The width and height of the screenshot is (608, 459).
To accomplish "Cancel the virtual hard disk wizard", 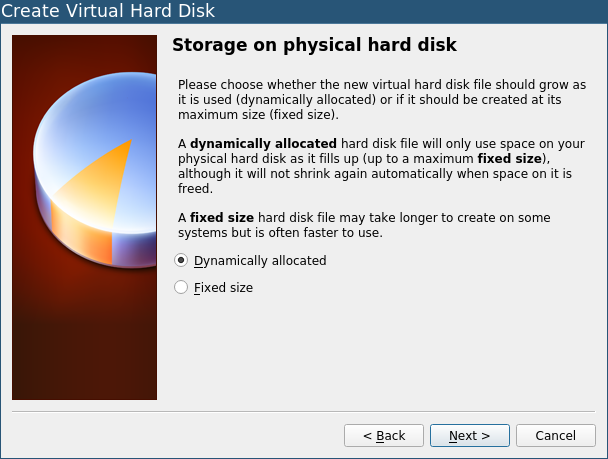I will 556,435.
